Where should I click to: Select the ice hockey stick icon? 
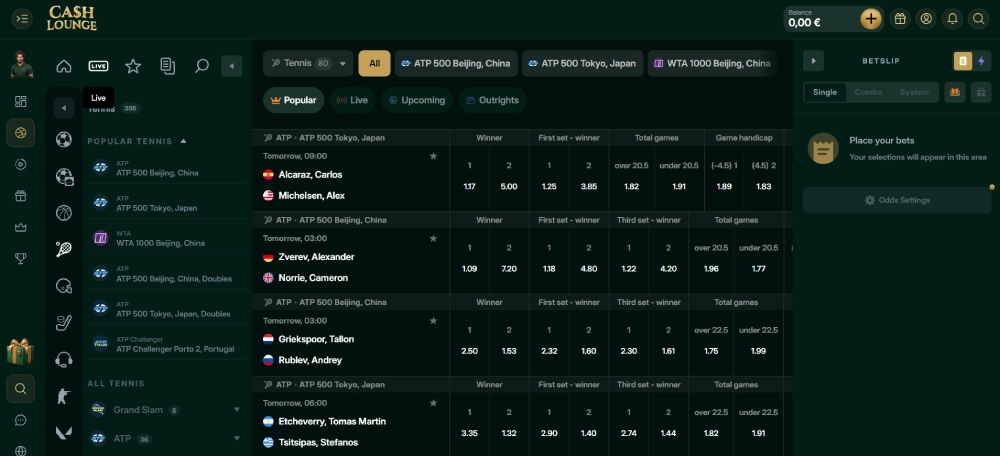(x=64, y=323)
